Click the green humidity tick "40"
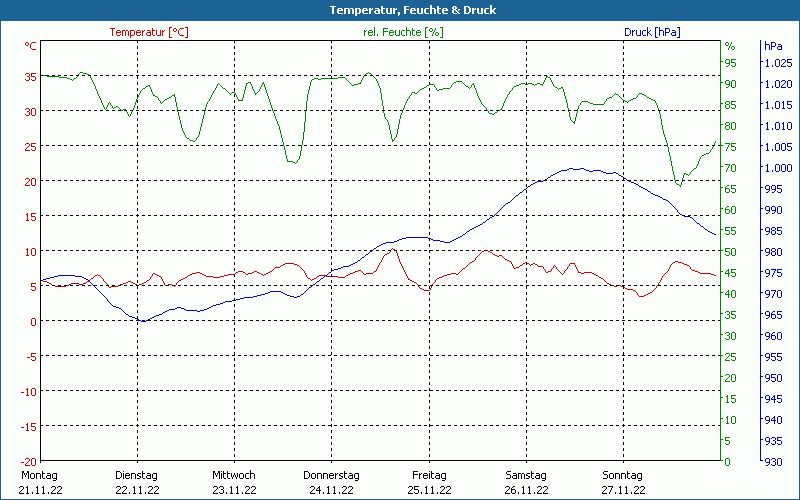 [x=731, y=294]
